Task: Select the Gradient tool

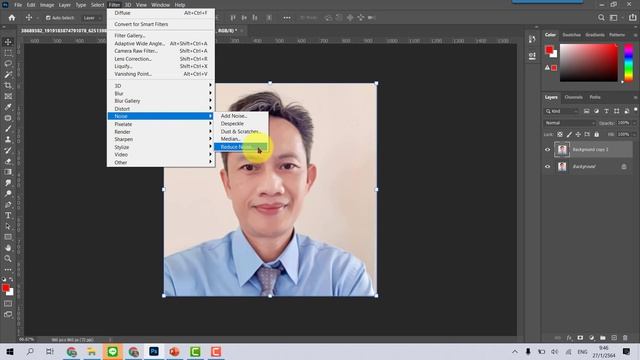Action: (8, 172)
